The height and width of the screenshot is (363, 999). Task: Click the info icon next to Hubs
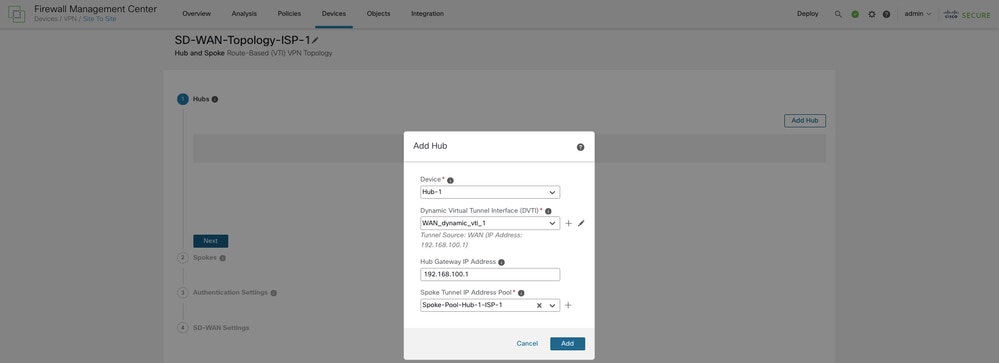coord(215,99)
